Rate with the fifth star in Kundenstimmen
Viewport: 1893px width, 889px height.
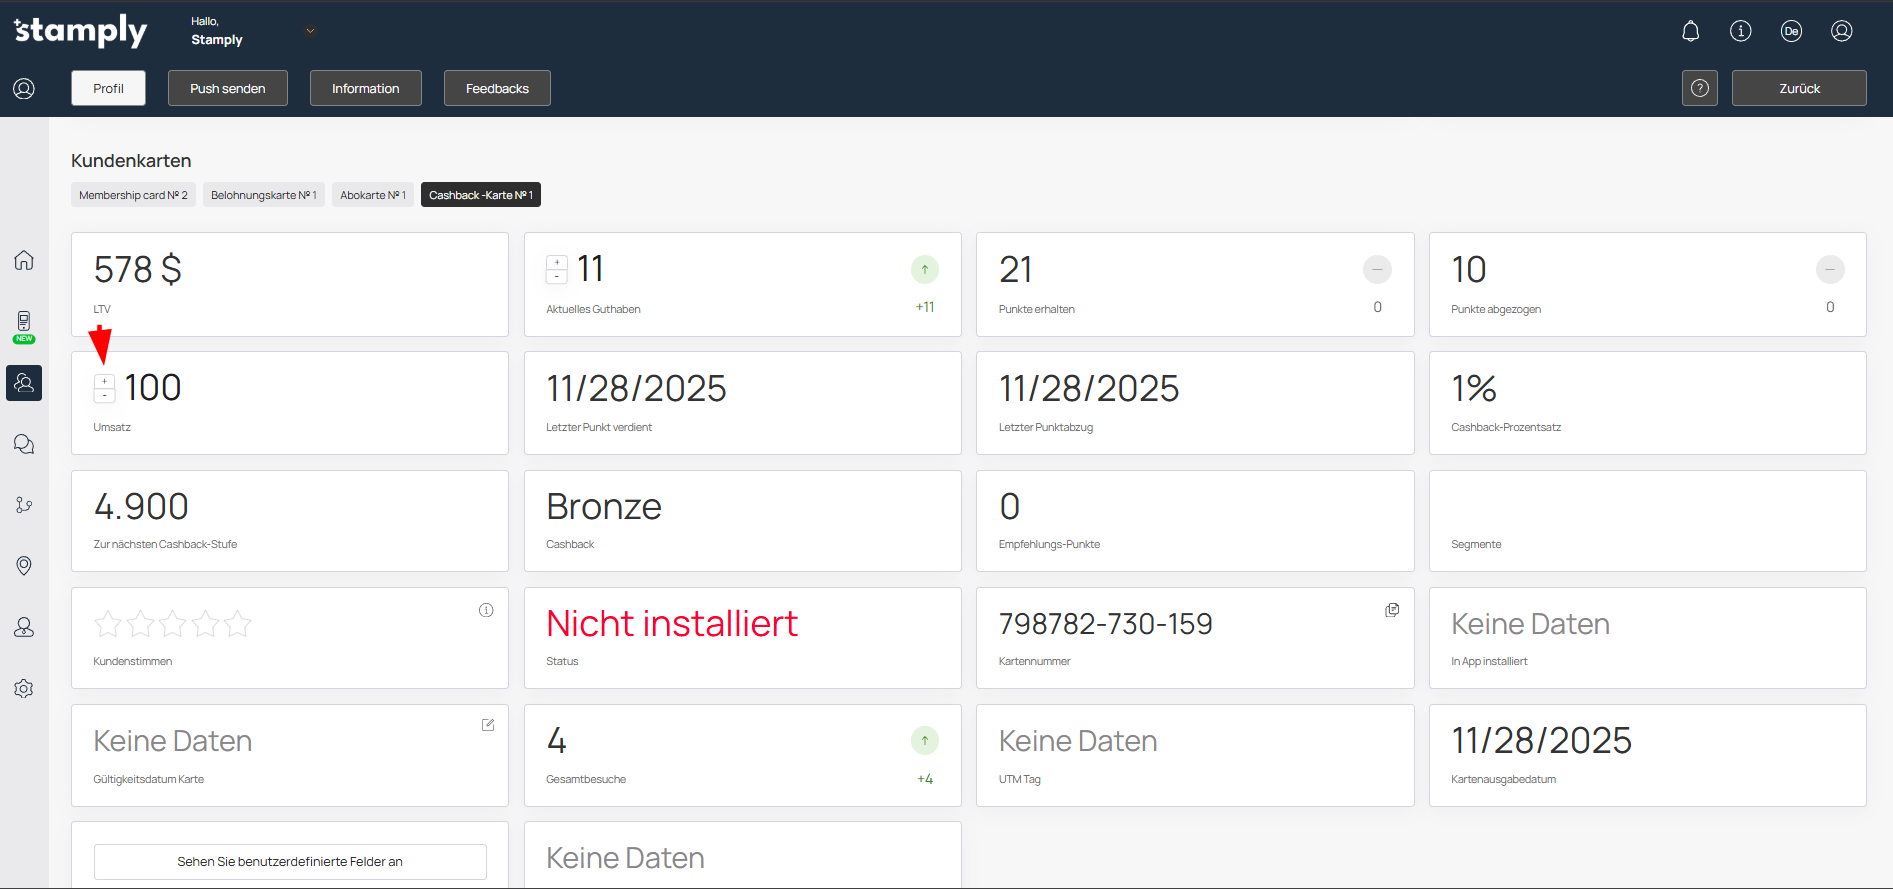(238, 624)
